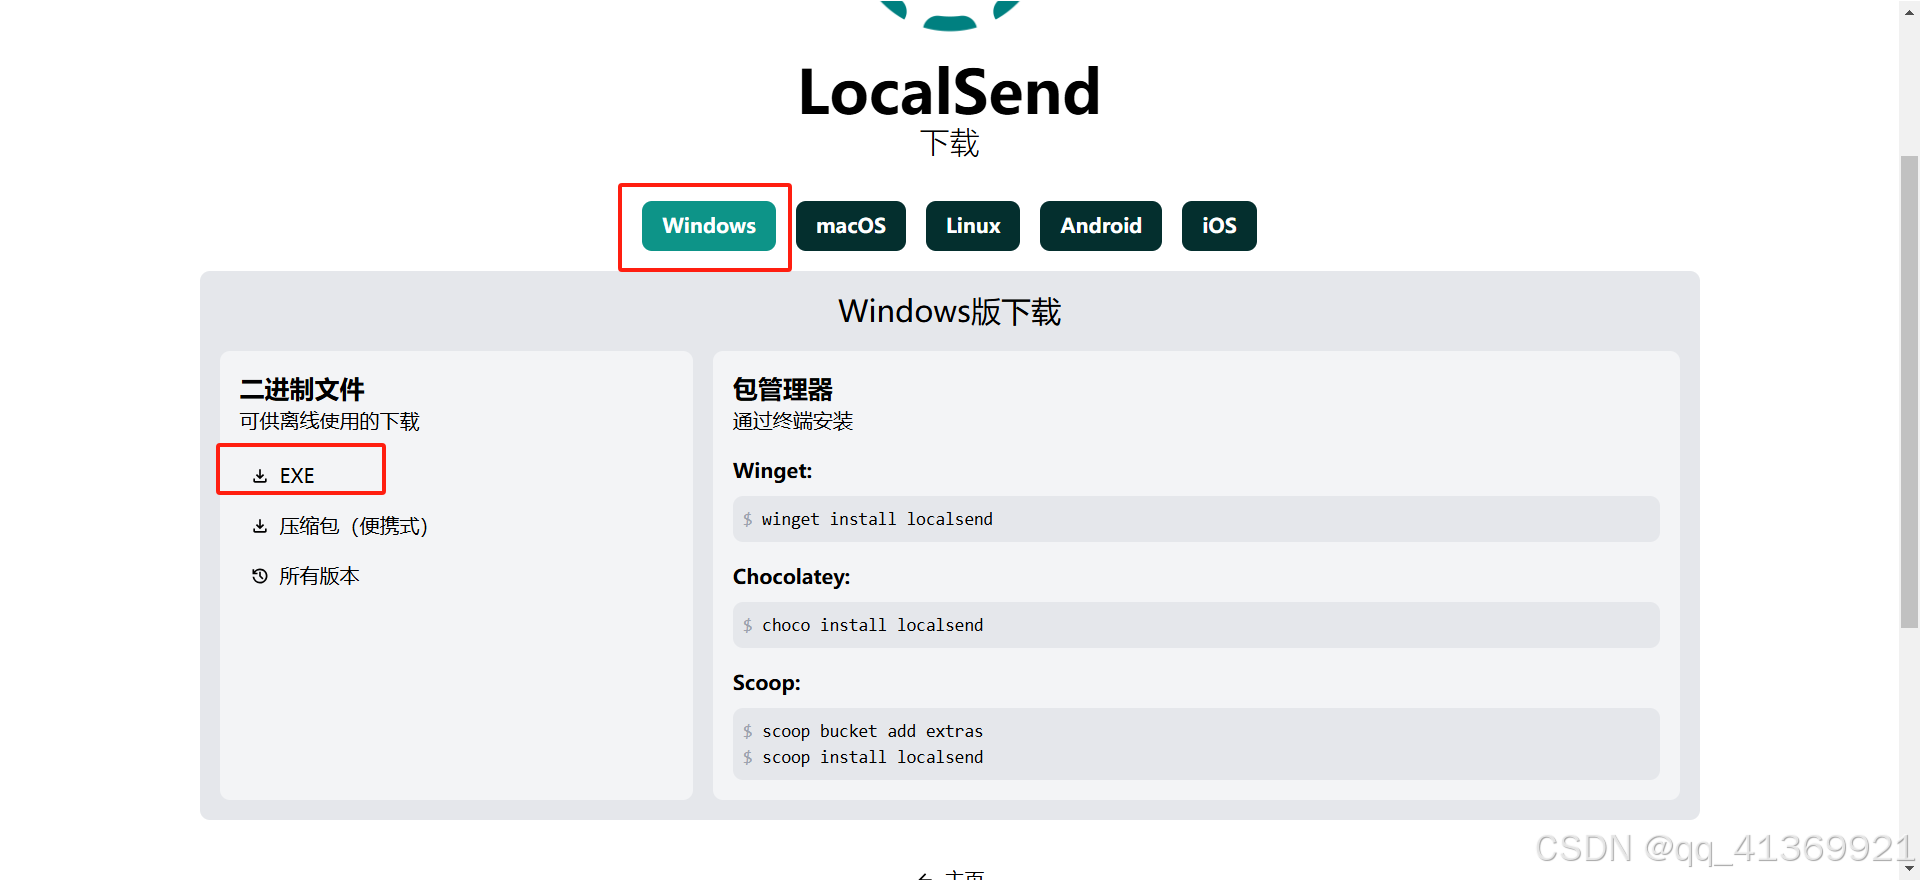Select the winget install localsend command
Viewport: 1920px width, 880px height.
[x=877, y=519]
